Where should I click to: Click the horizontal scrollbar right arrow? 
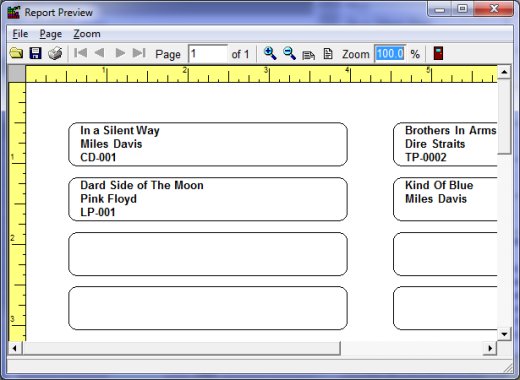point(490,348)
